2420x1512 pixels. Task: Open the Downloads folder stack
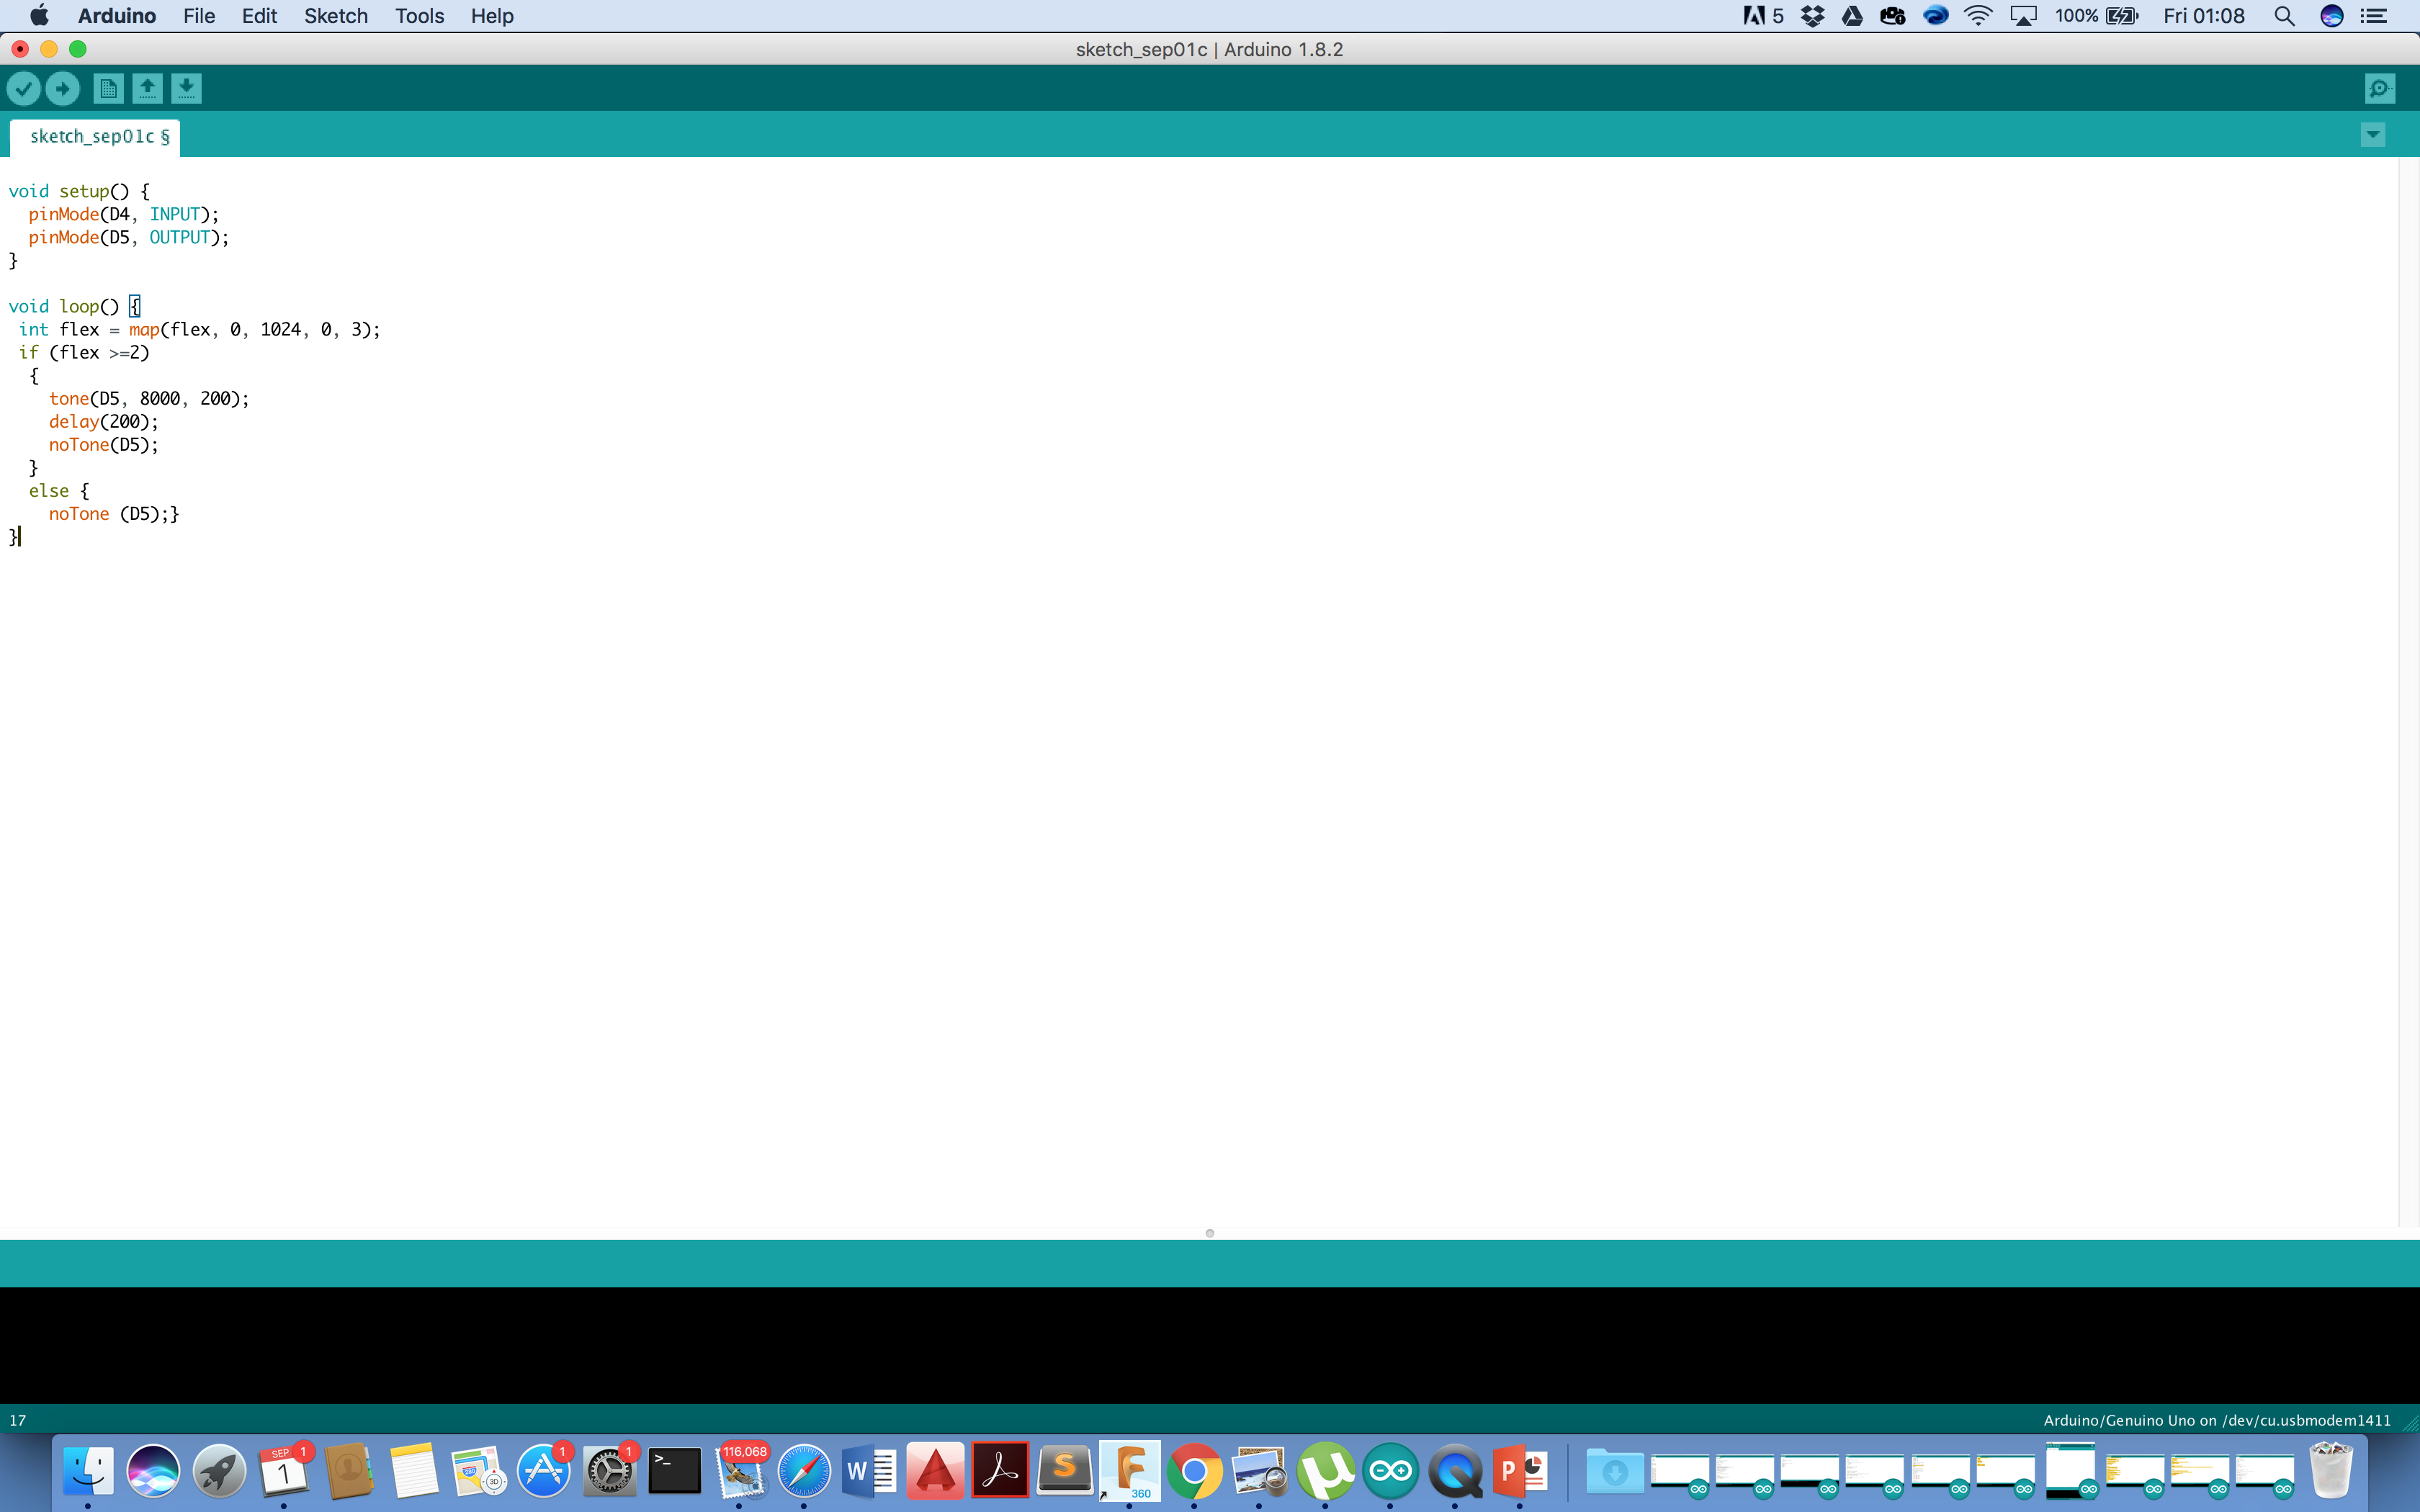point(1615,1471)
